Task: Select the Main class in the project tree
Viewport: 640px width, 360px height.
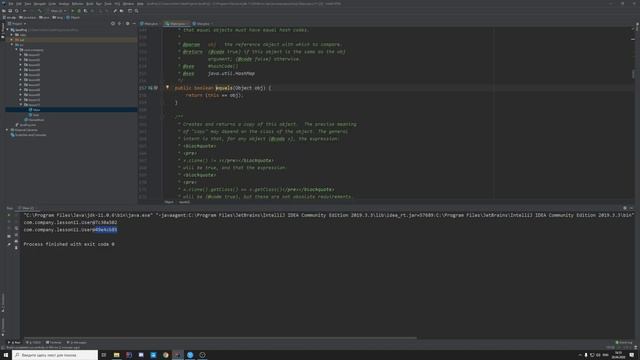Action: (34, 110)
